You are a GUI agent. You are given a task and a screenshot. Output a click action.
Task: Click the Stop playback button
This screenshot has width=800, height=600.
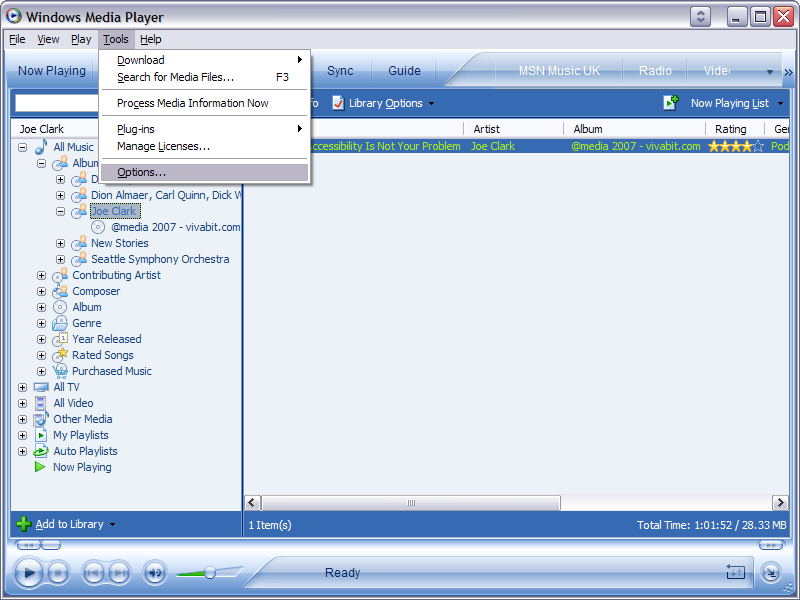(x=58, y=573)
